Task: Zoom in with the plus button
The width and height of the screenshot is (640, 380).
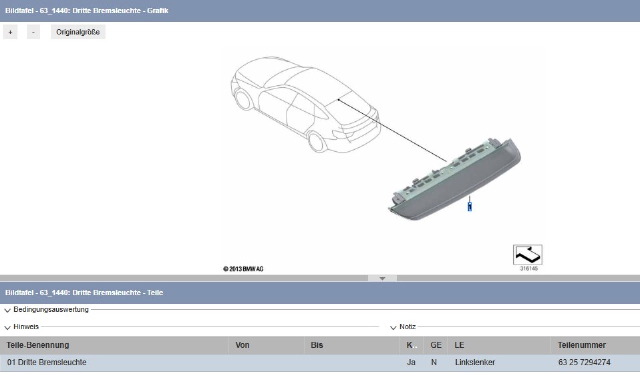Action: tap(10, 32)
